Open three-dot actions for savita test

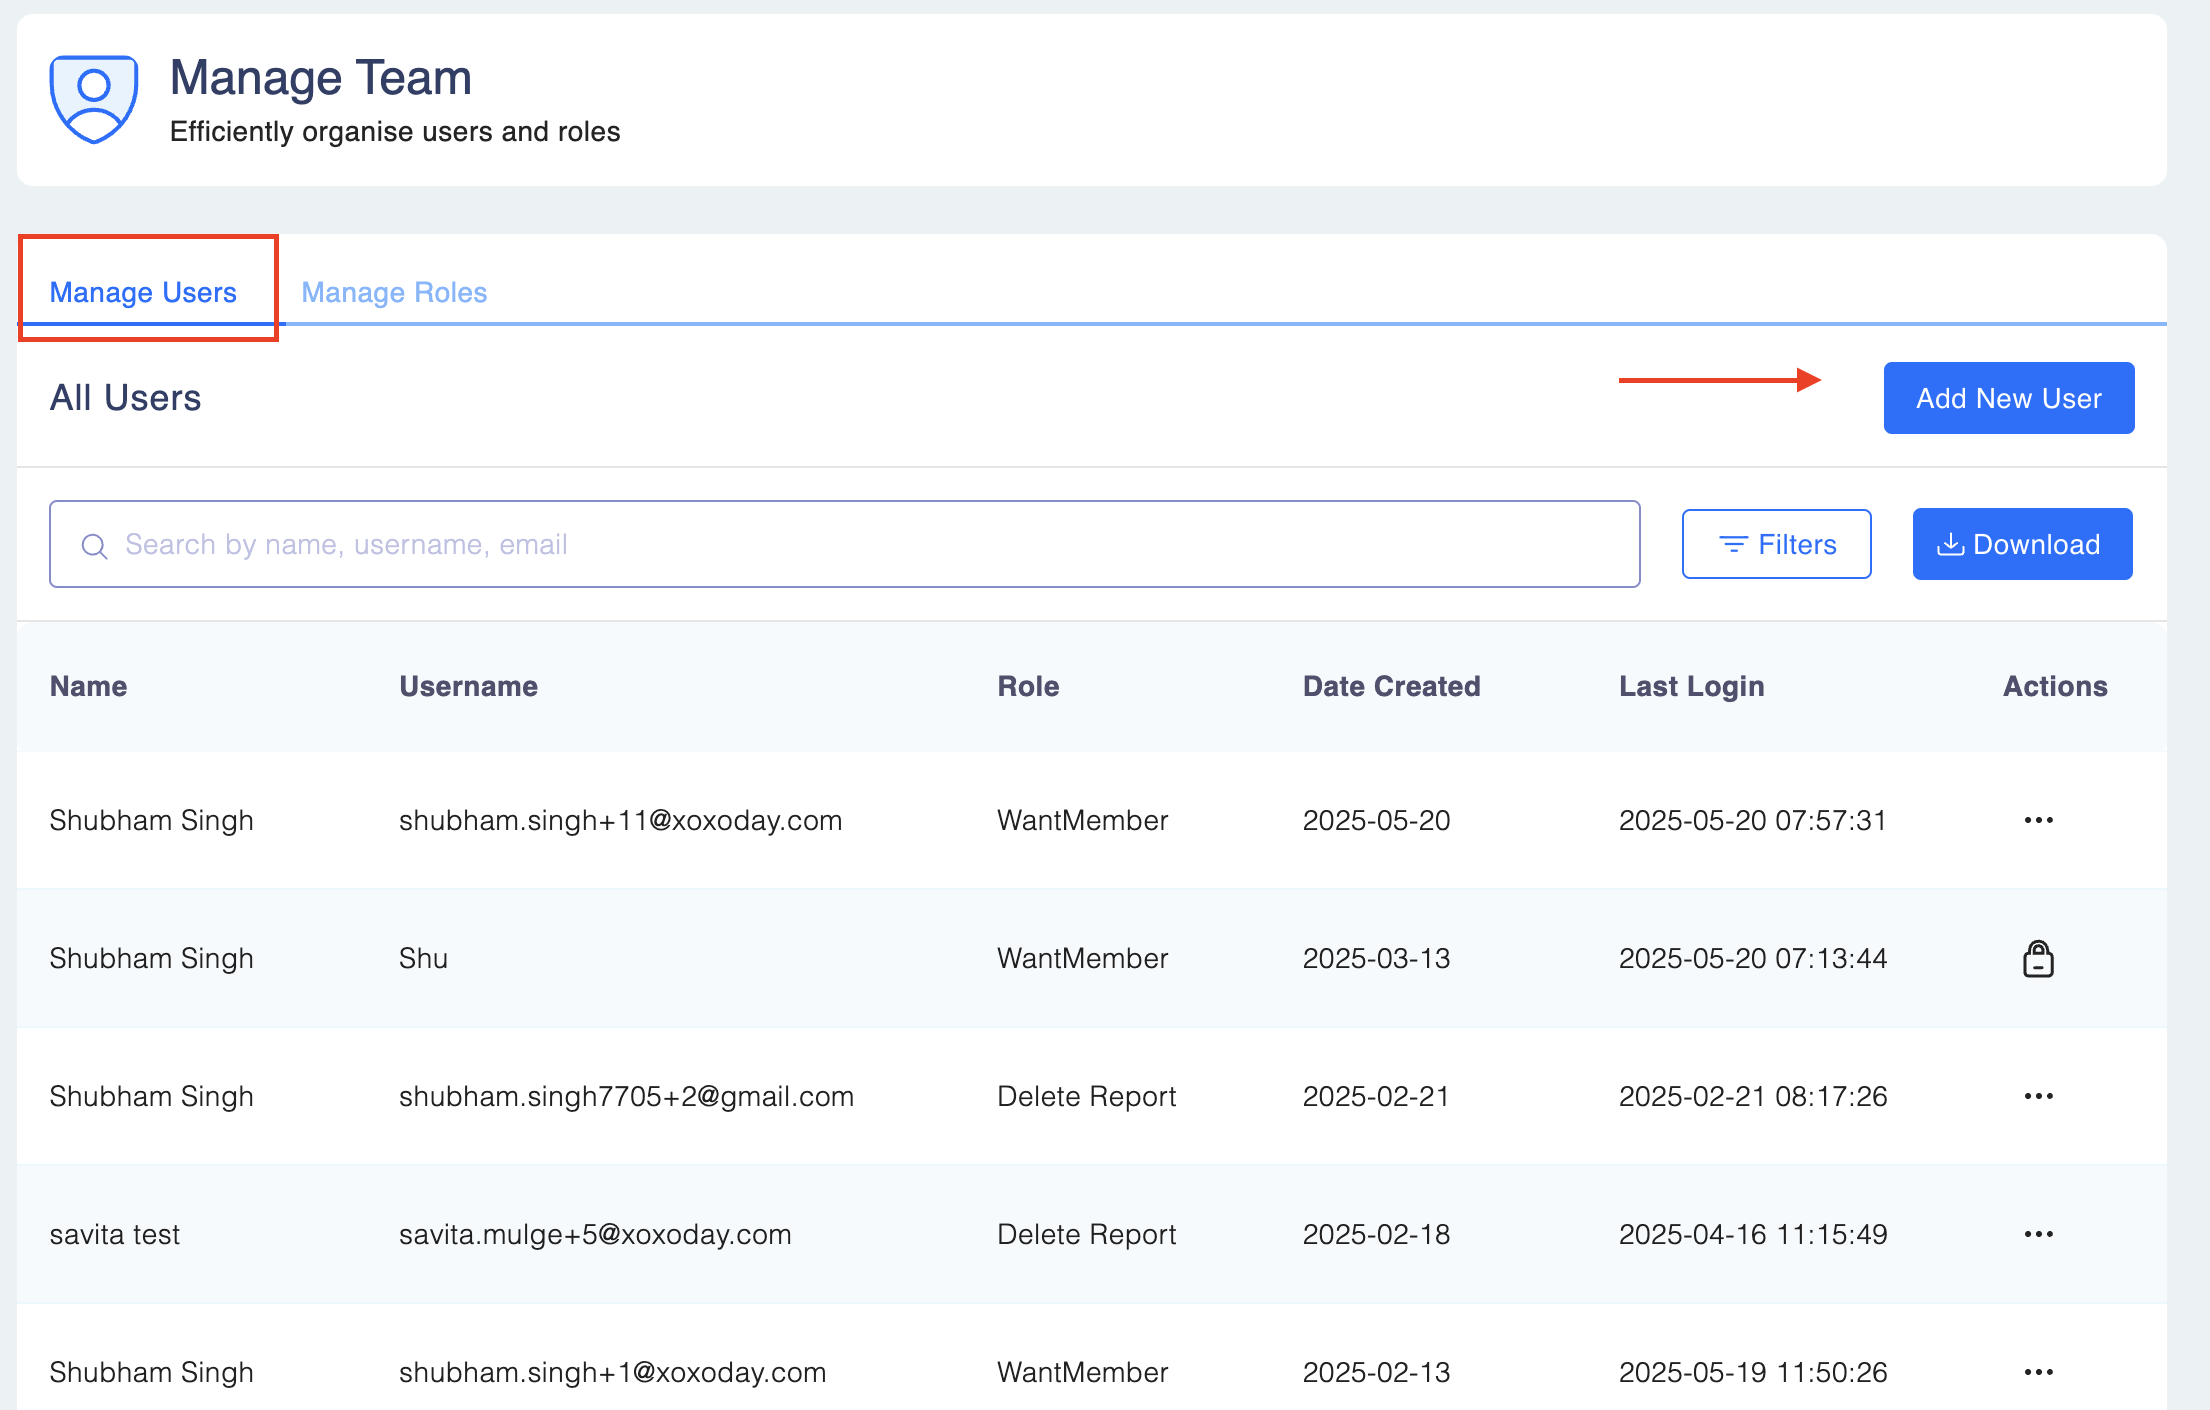click(x=2038, y=1234)
